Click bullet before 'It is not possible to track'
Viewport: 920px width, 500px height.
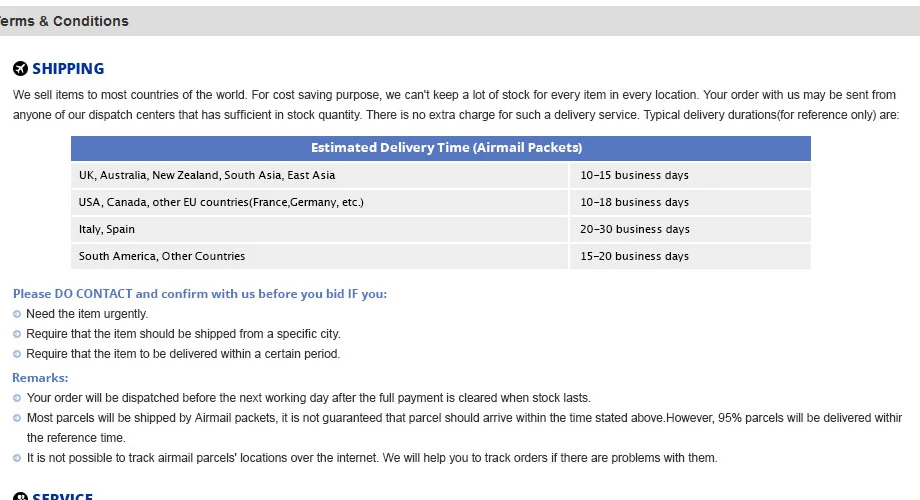coord(17,458)
